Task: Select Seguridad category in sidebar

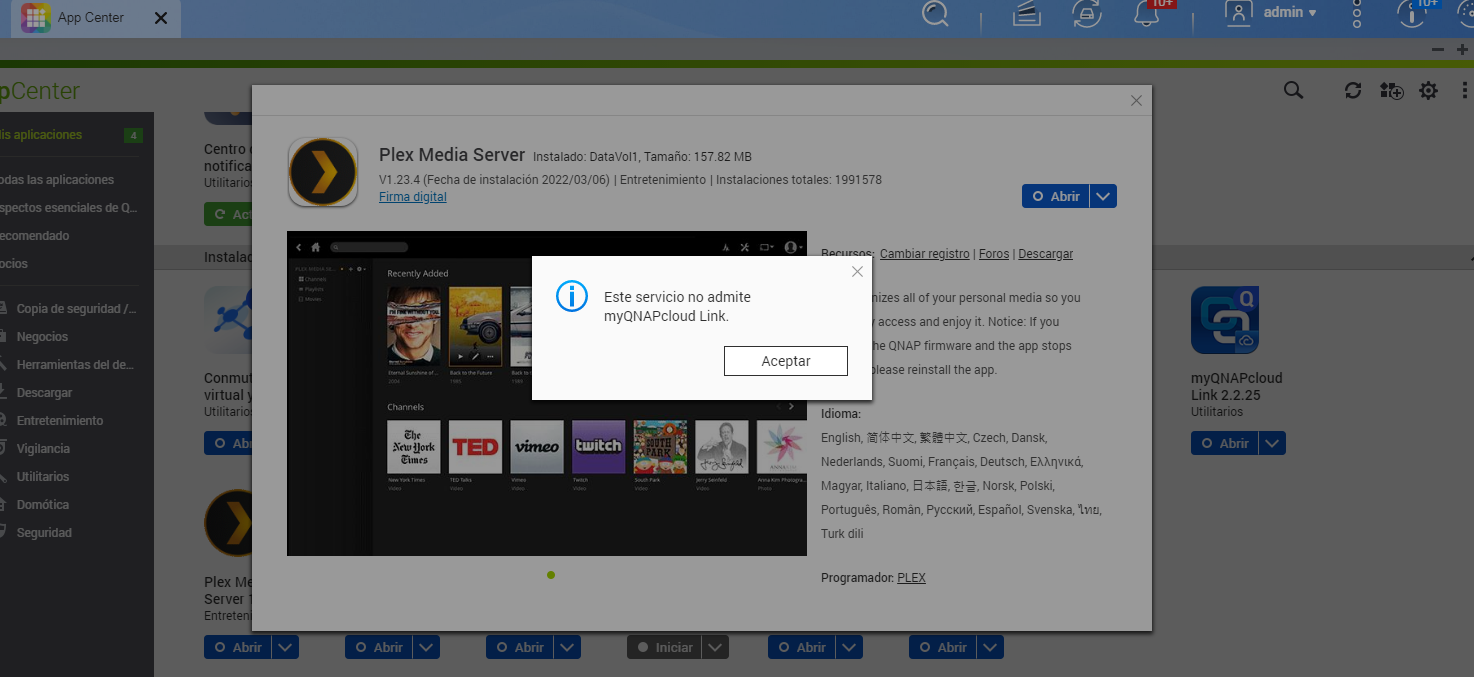Action: click(x=44, y=533)
